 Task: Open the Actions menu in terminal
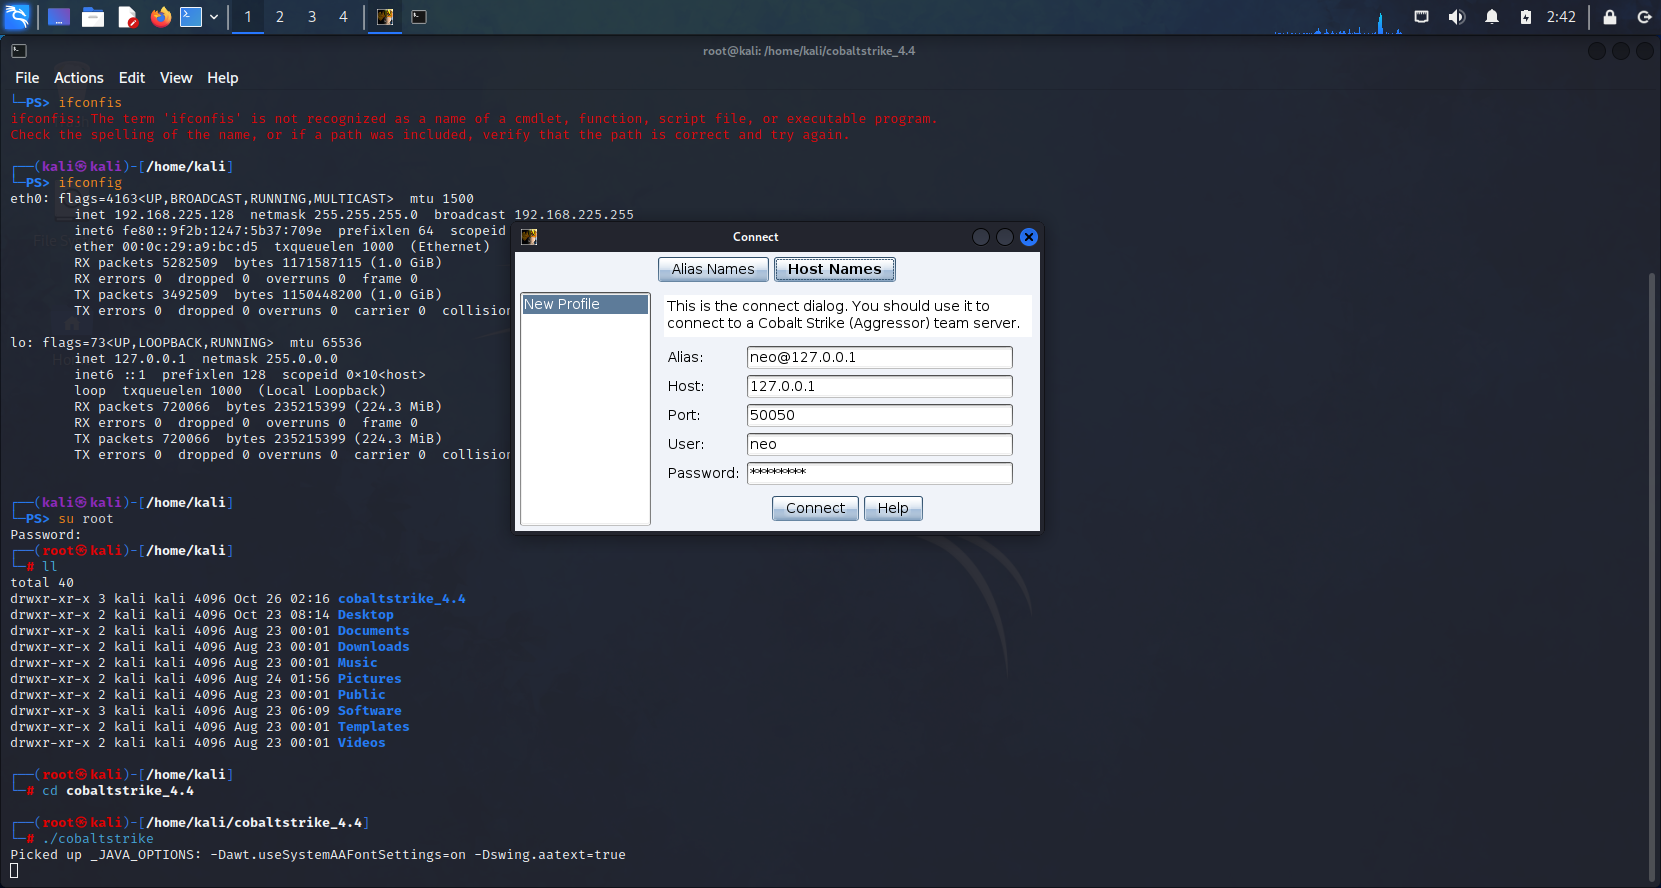[78, 78]
